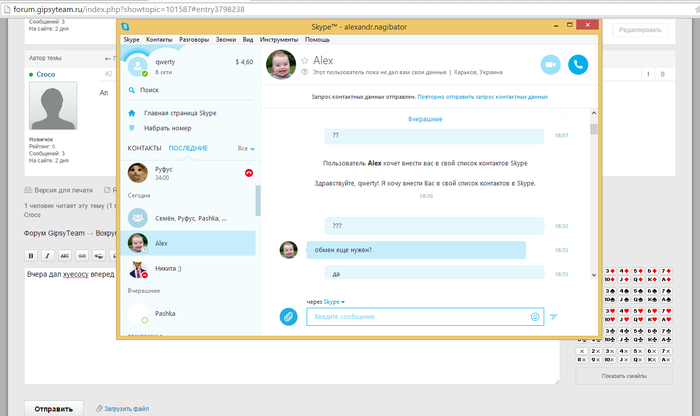Click Редактировать button on forum
Screen dimensions: 700x416
pos(640,30)
